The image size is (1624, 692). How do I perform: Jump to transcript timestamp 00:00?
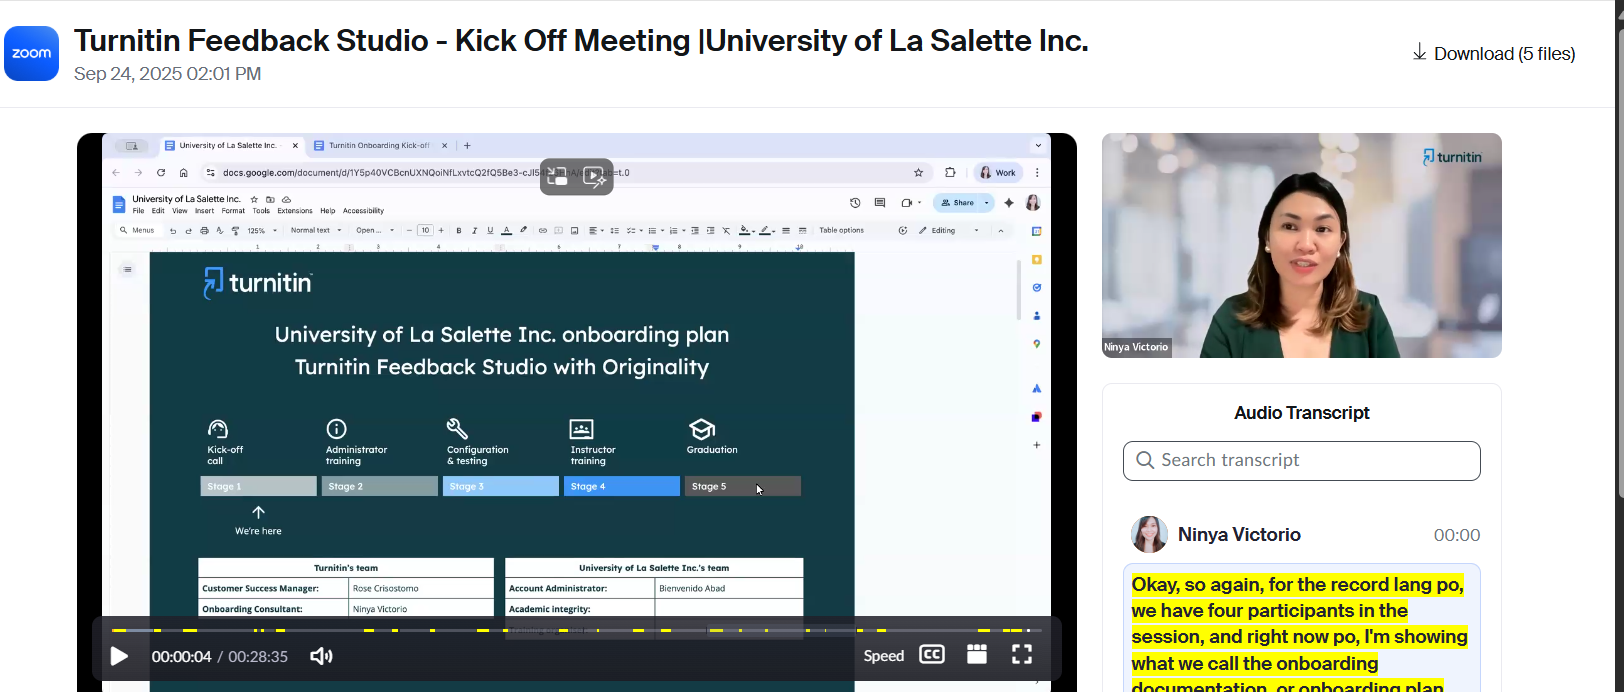[1456, 536]
